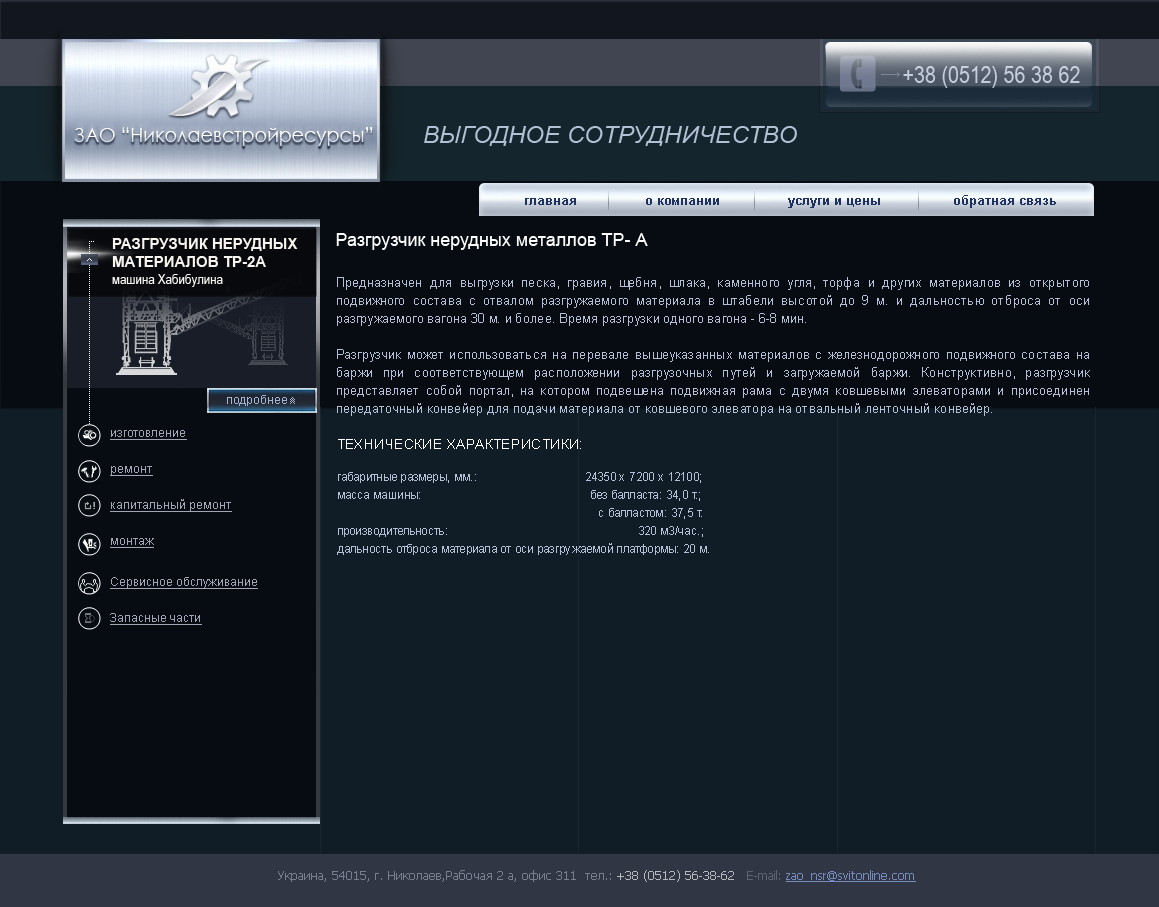Collapse the sidebar using the small up-arrow
Viewport: 1159px width, 907px height.
(x=89, y=259)
